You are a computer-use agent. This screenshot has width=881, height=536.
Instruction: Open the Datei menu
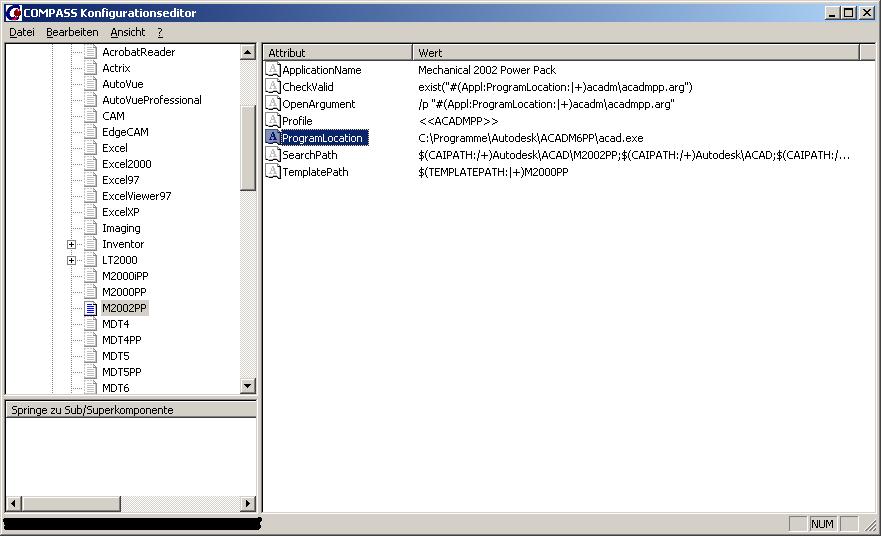[x=22, y=33]
